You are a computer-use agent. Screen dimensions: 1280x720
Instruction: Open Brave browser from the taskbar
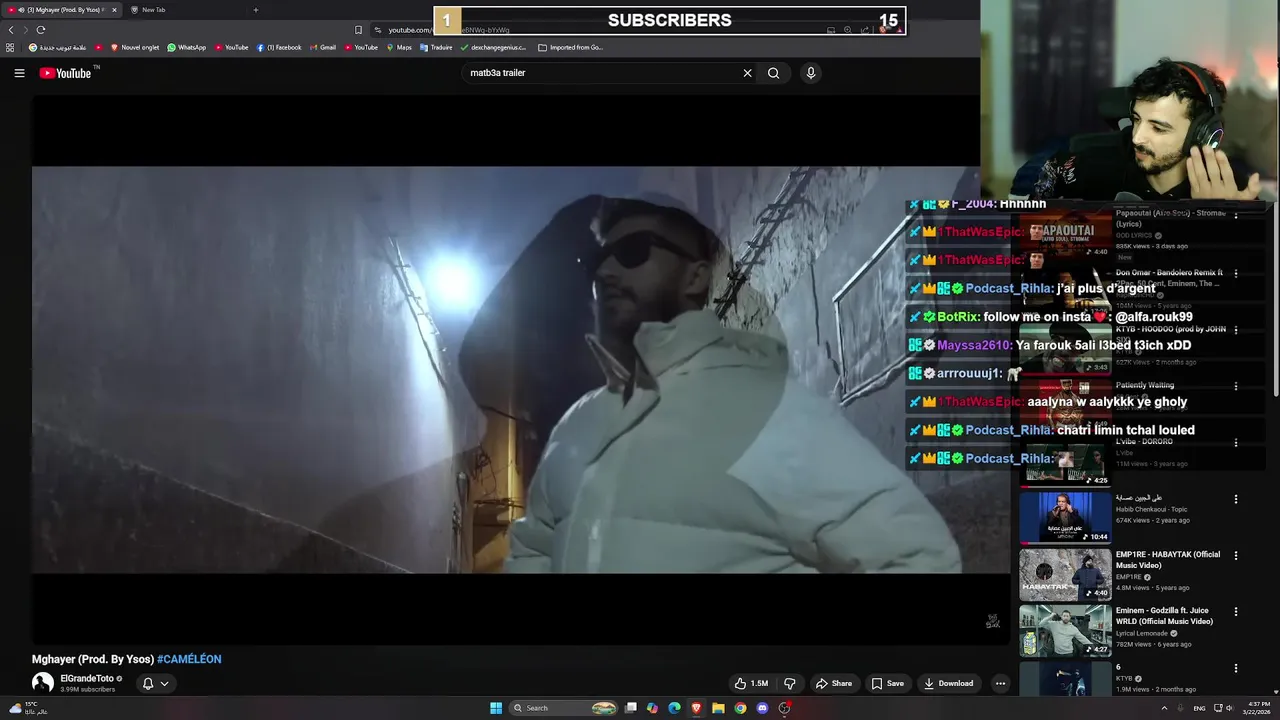point(696,708)
